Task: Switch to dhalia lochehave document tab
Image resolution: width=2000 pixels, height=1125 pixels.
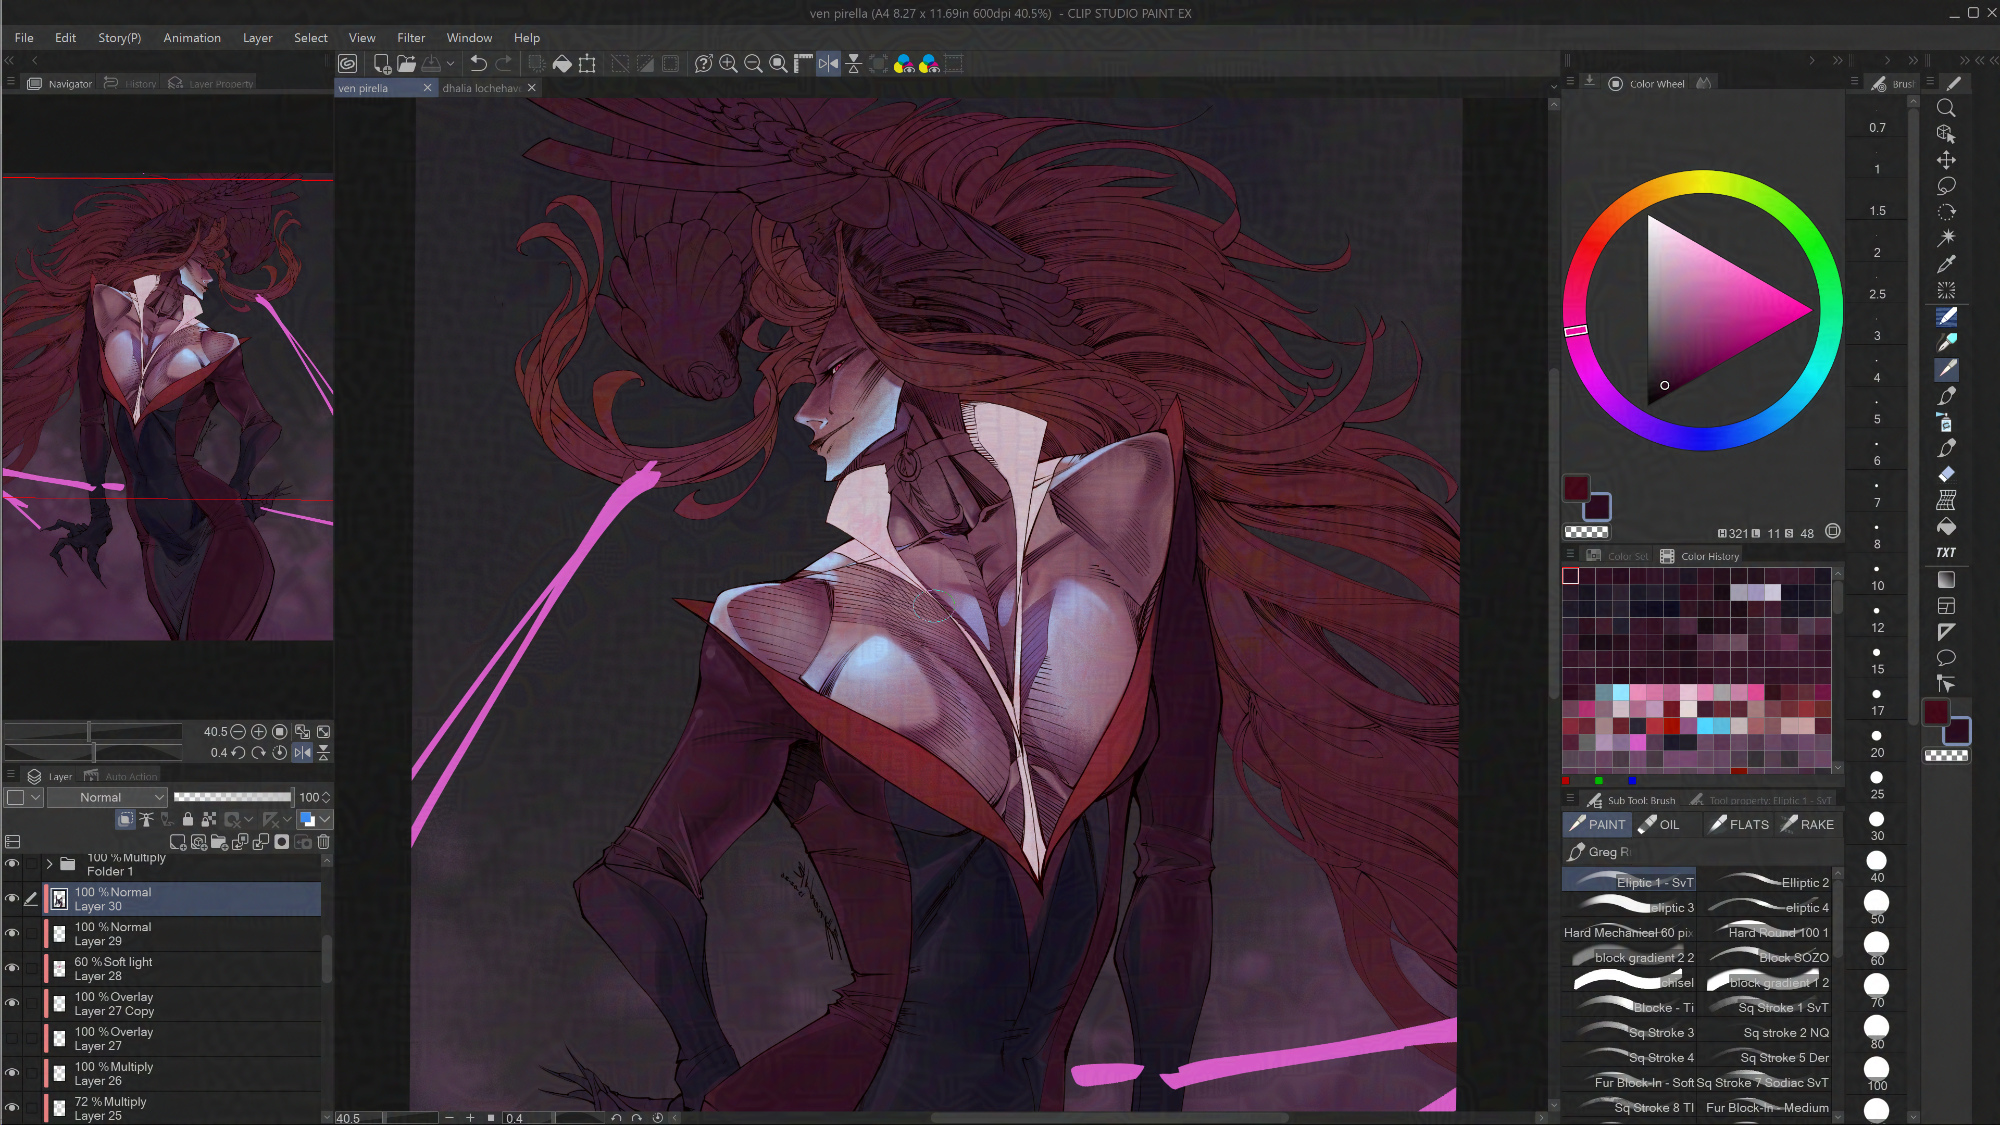Action: (x=481, y=88)
